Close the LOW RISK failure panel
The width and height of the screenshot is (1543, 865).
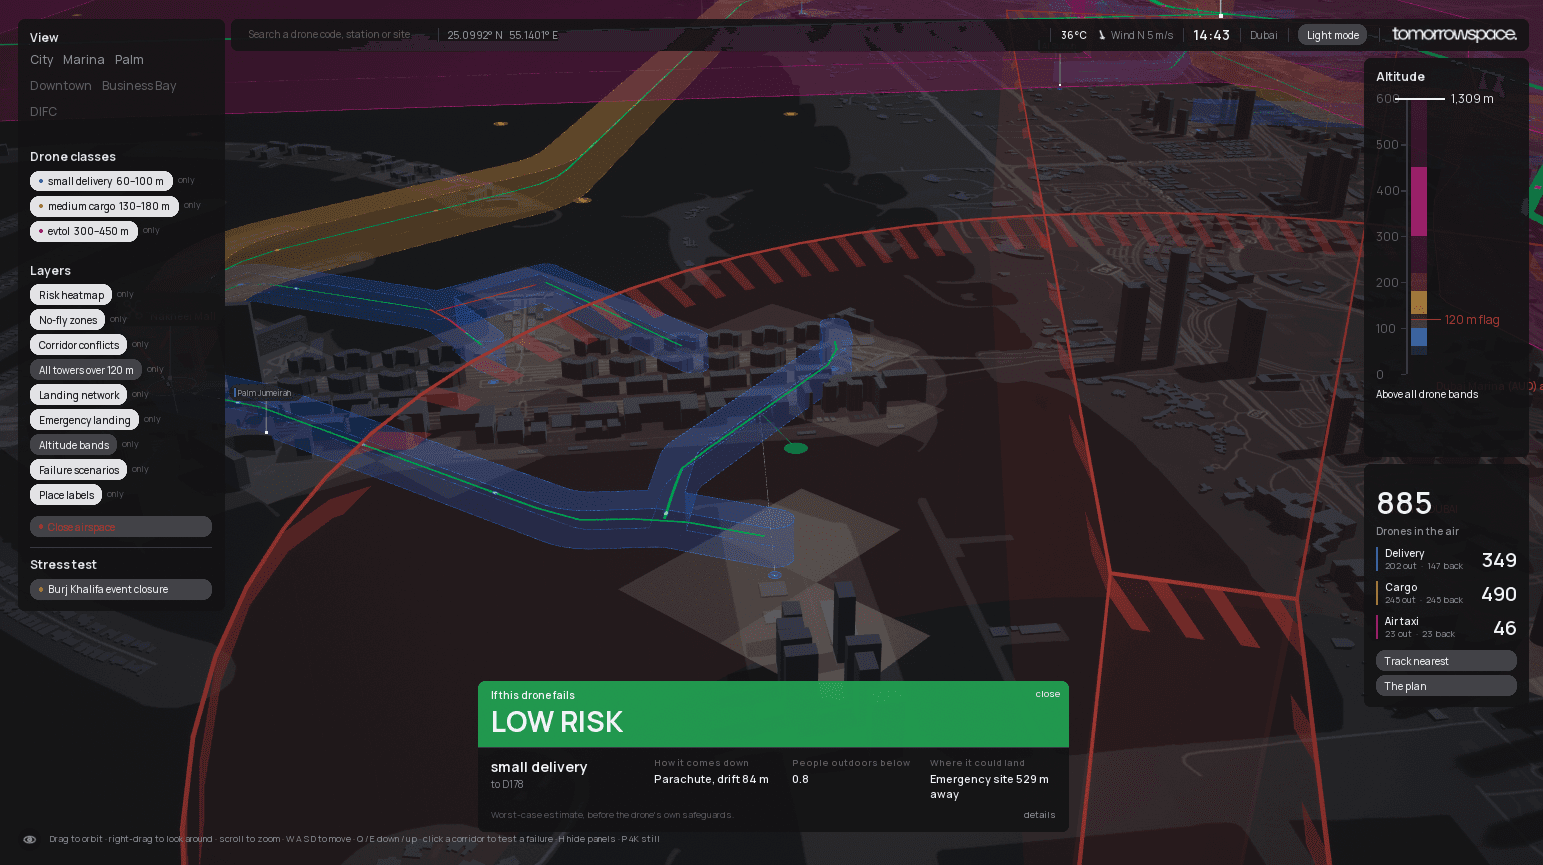click(1047, 694)
